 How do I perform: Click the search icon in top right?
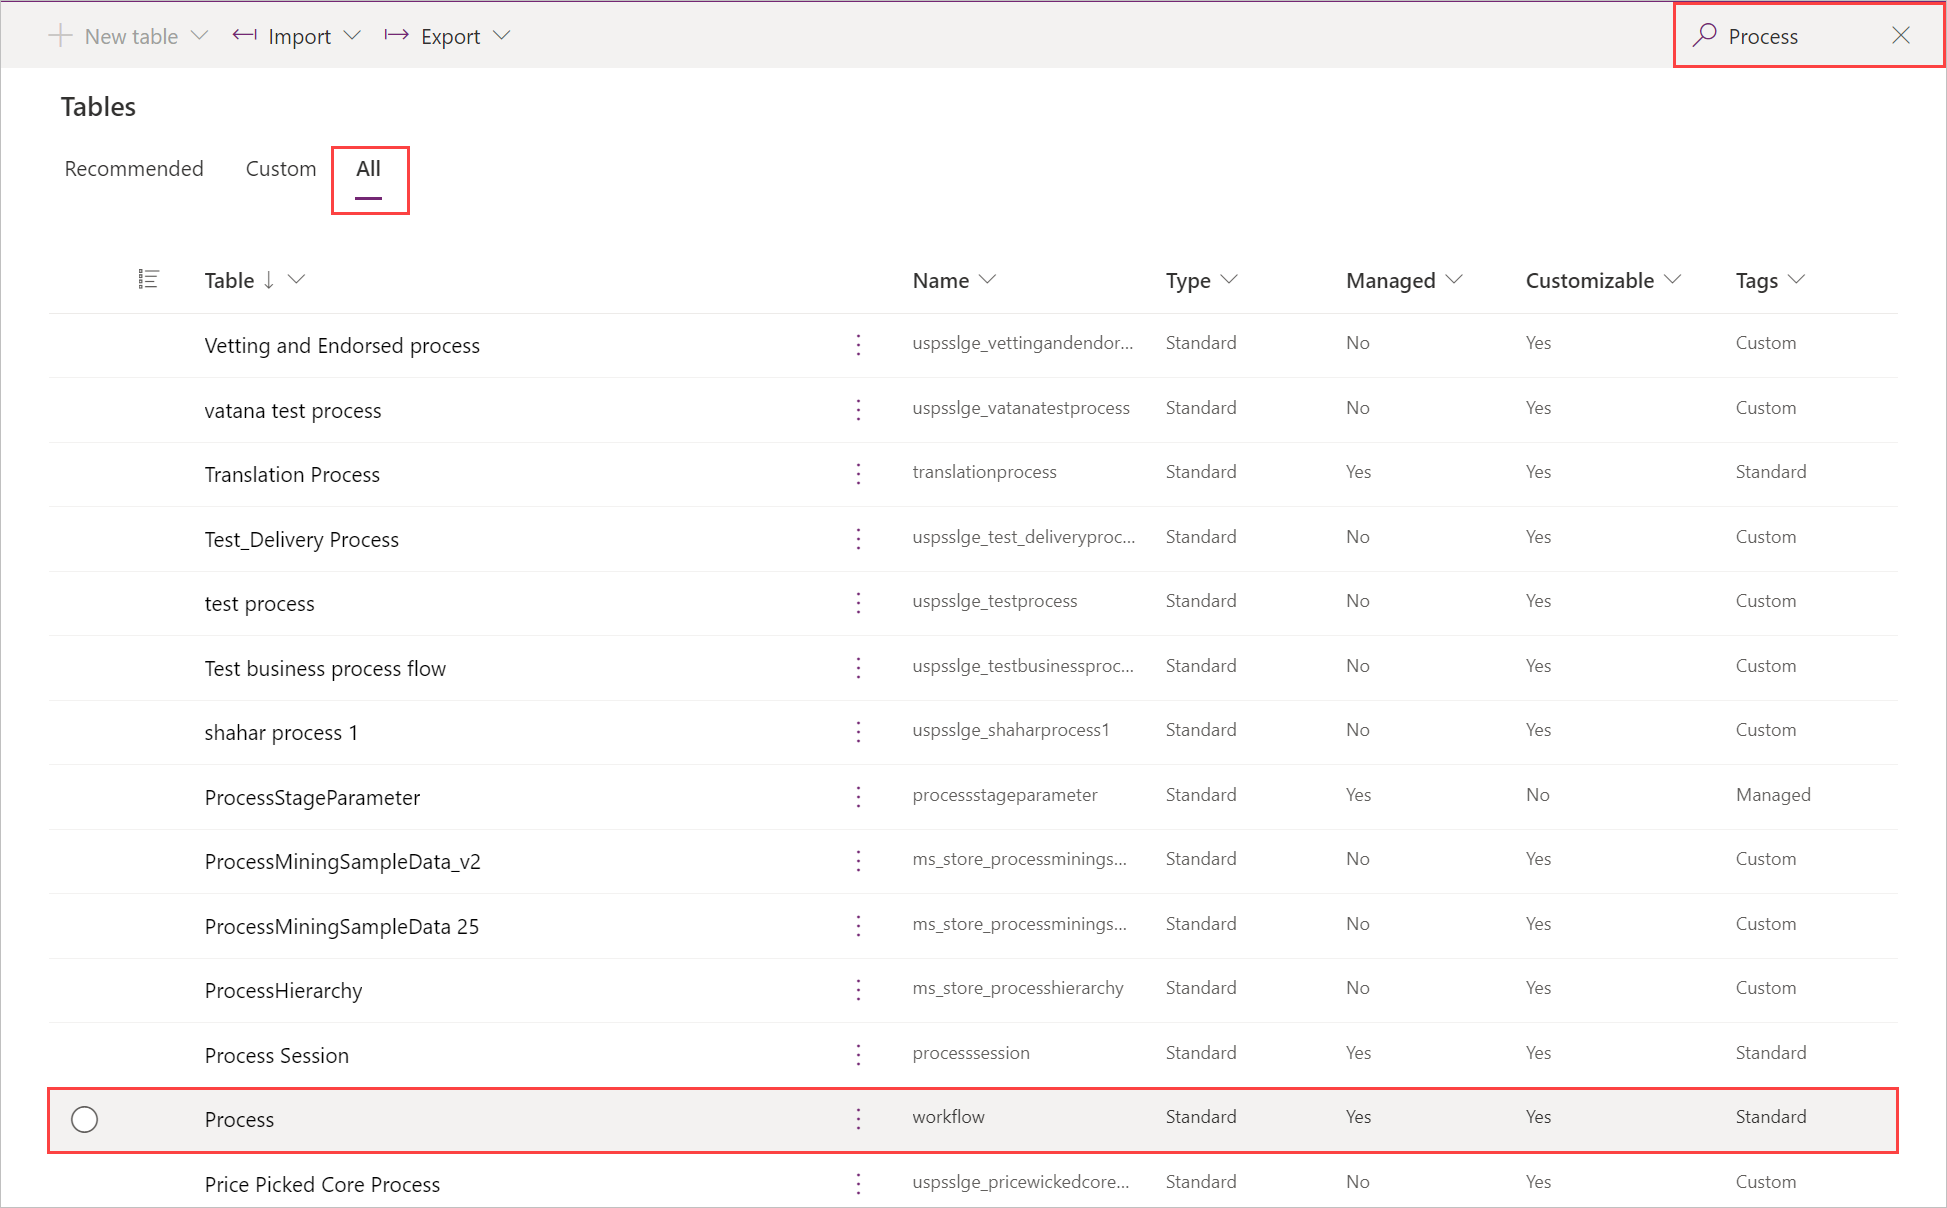point(1702,35)
